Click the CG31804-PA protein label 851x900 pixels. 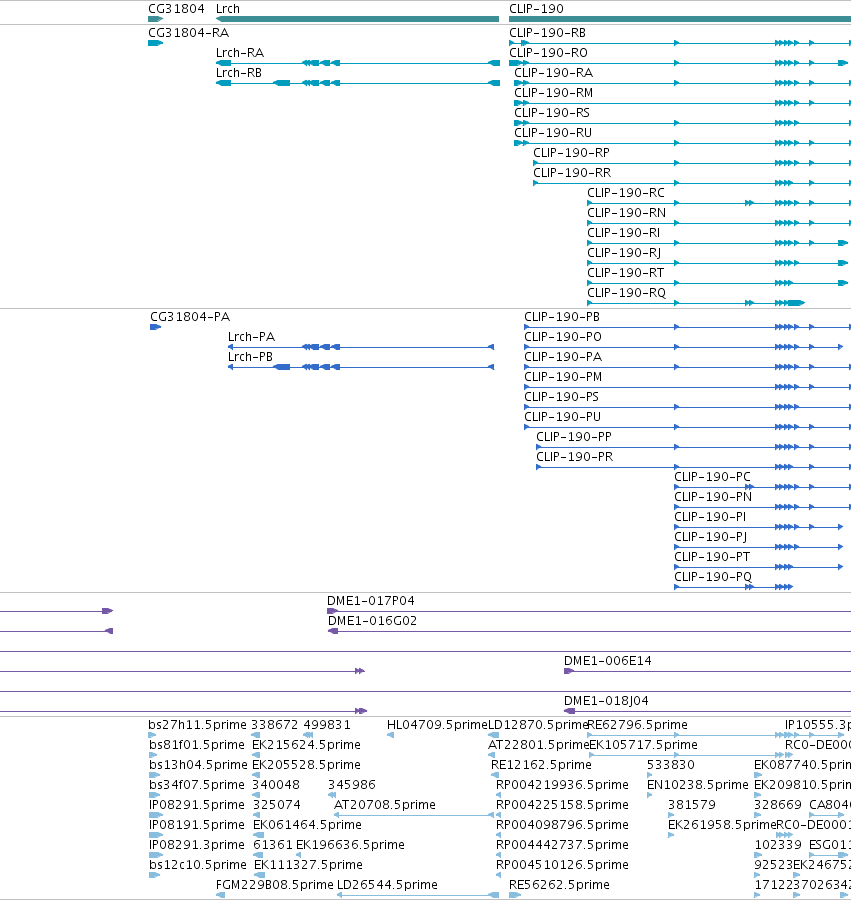pyautogui.click(x=190, y=317)
